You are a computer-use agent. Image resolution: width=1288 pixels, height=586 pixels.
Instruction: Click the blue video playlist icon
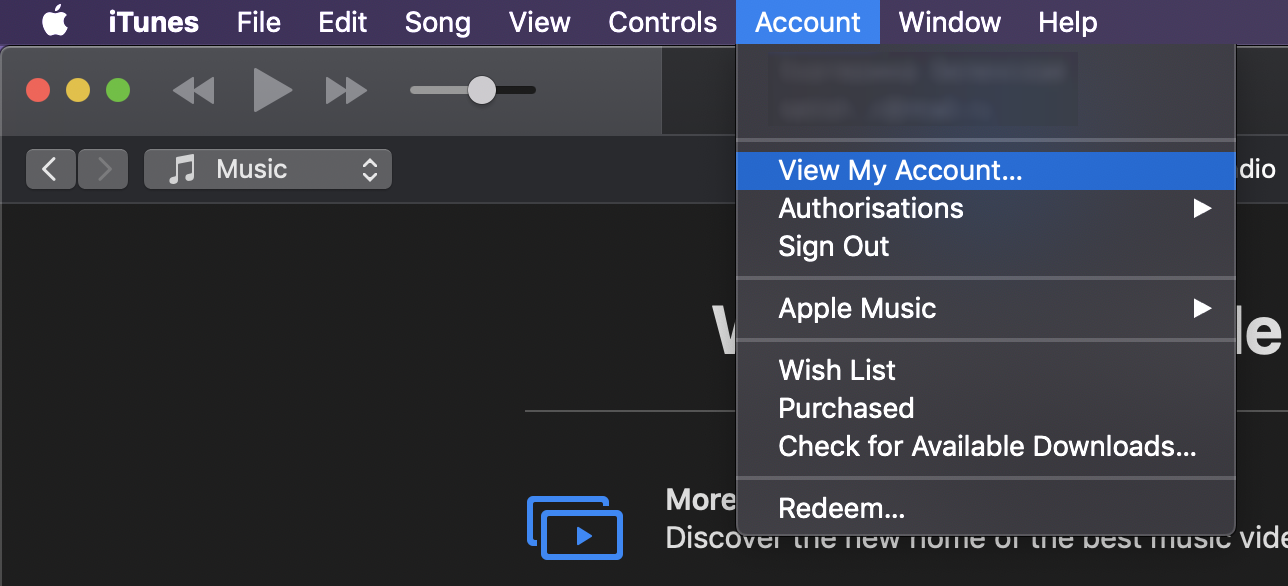(x=575, y=527)
